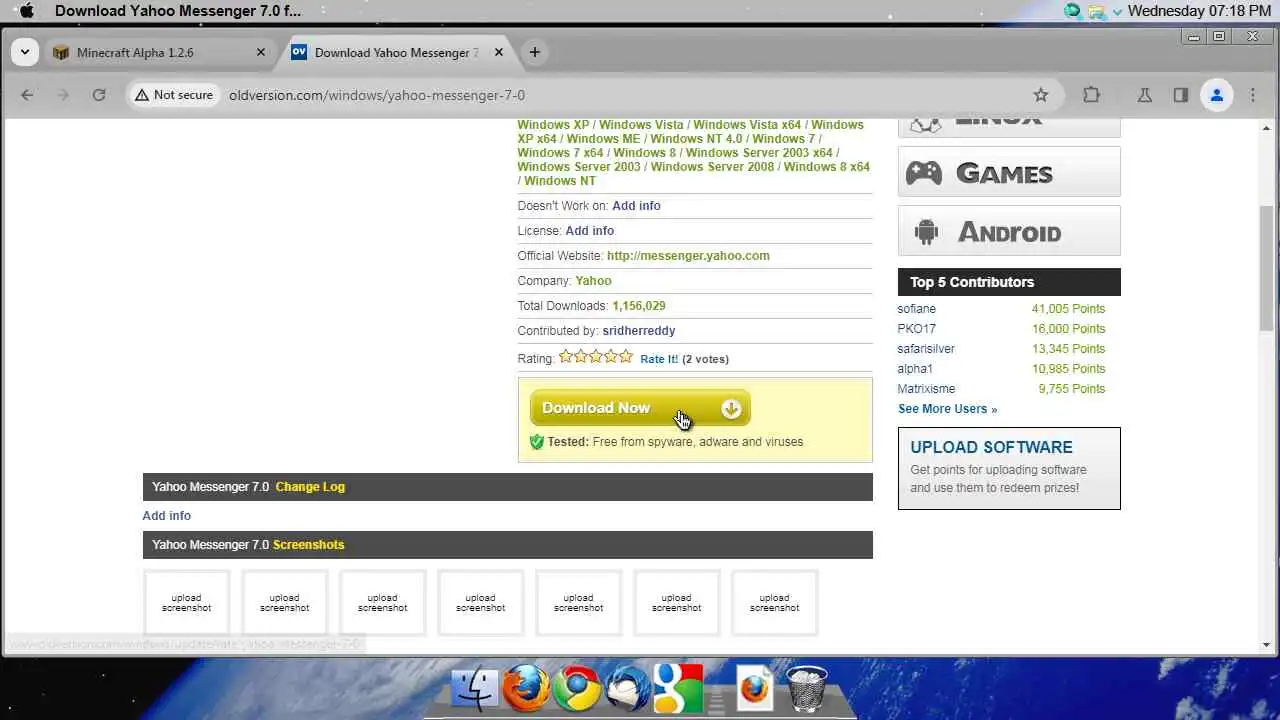Open contributor safarisilver
1280x720 pixels.
[926, 349]
